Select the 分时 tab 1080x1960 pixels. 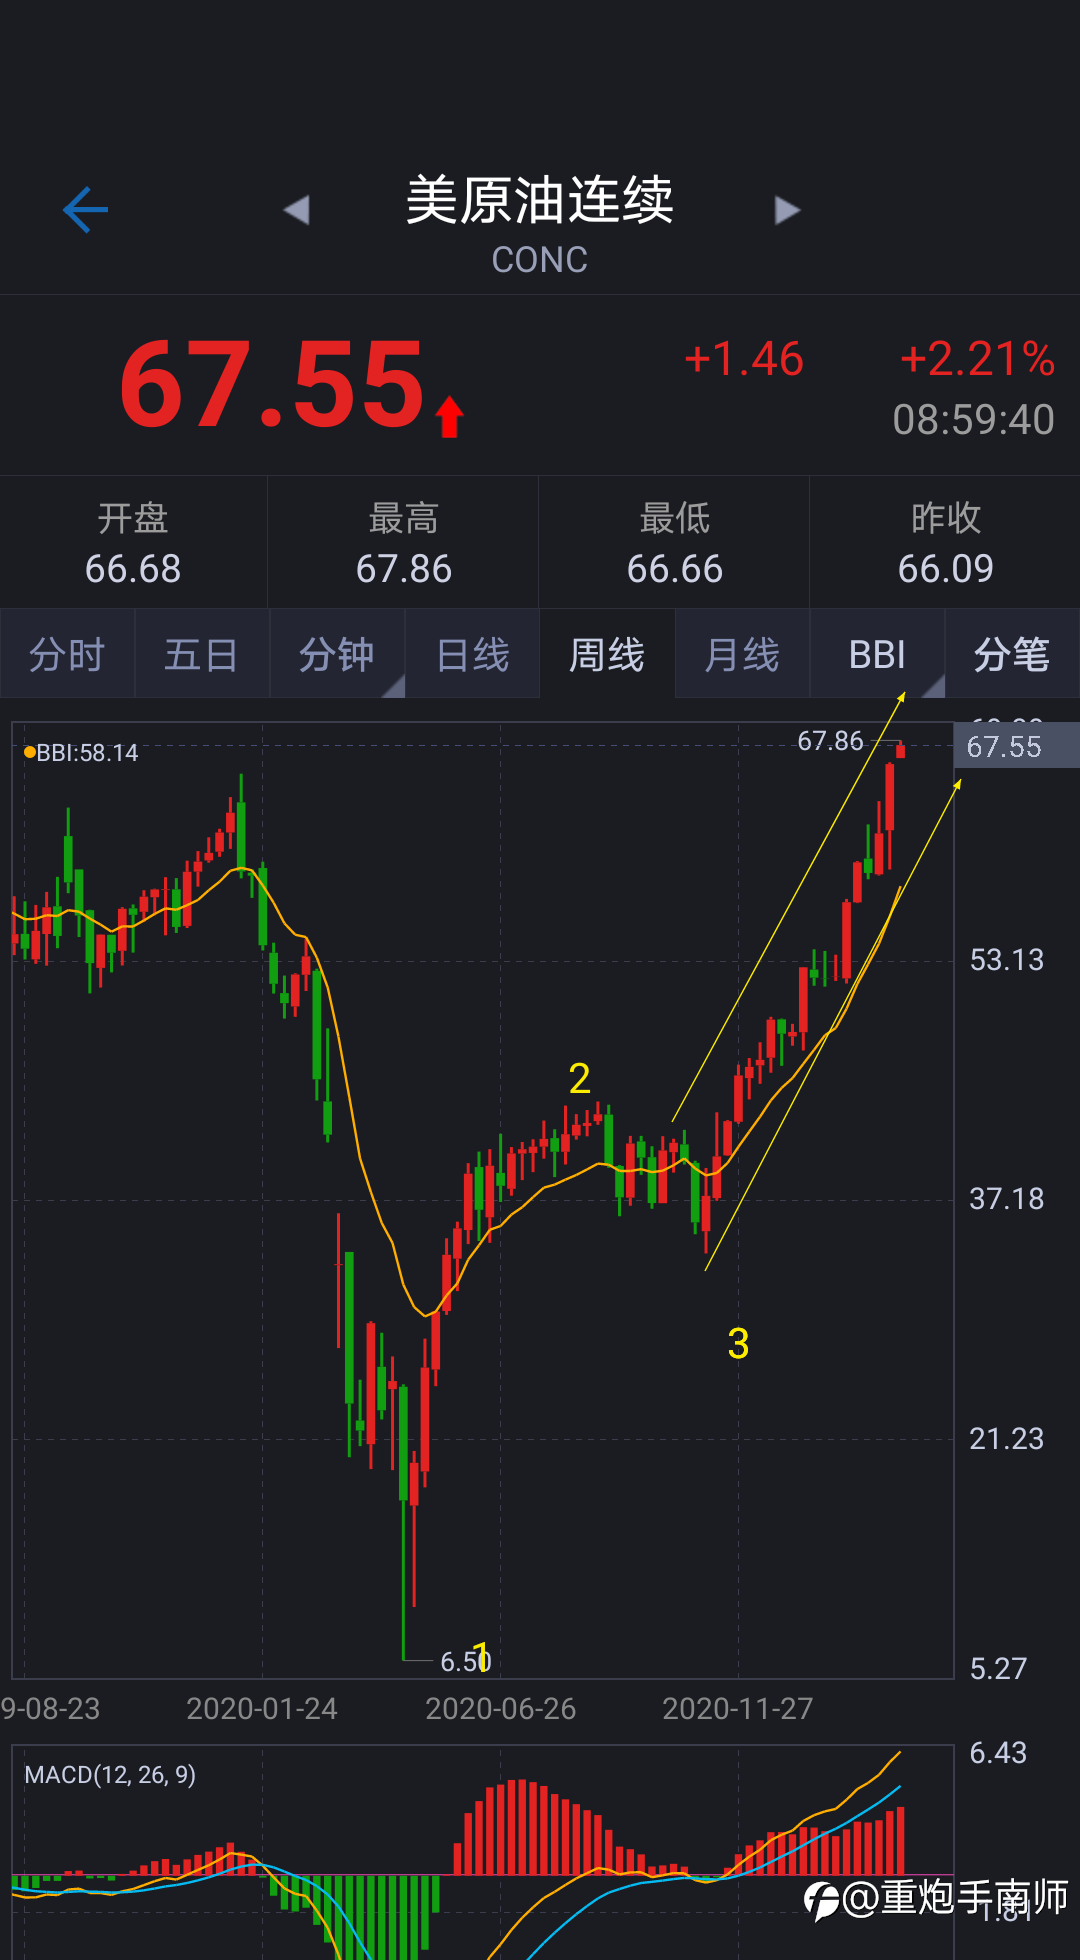pos(67,655)
